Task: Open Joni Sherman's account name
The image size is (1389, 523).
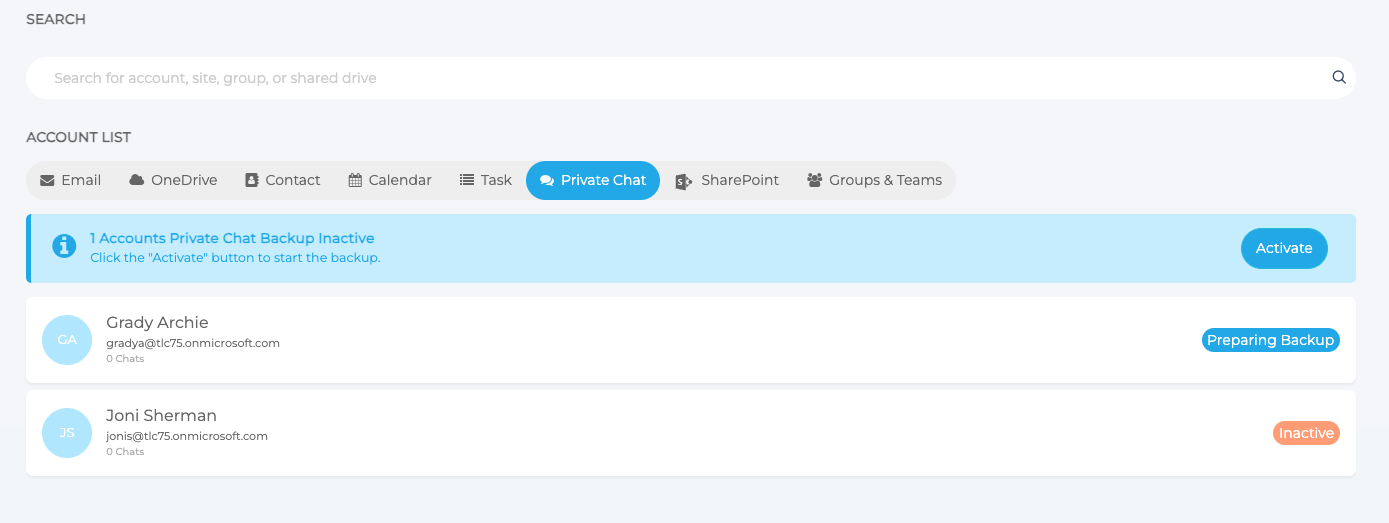Action: [x=161, y=415]
